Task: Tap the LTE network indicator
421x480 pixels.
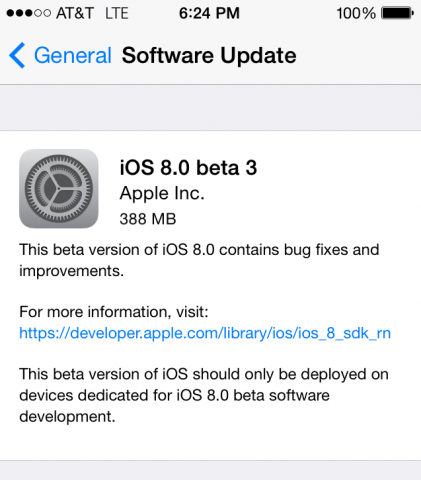Action: (117, 13)
